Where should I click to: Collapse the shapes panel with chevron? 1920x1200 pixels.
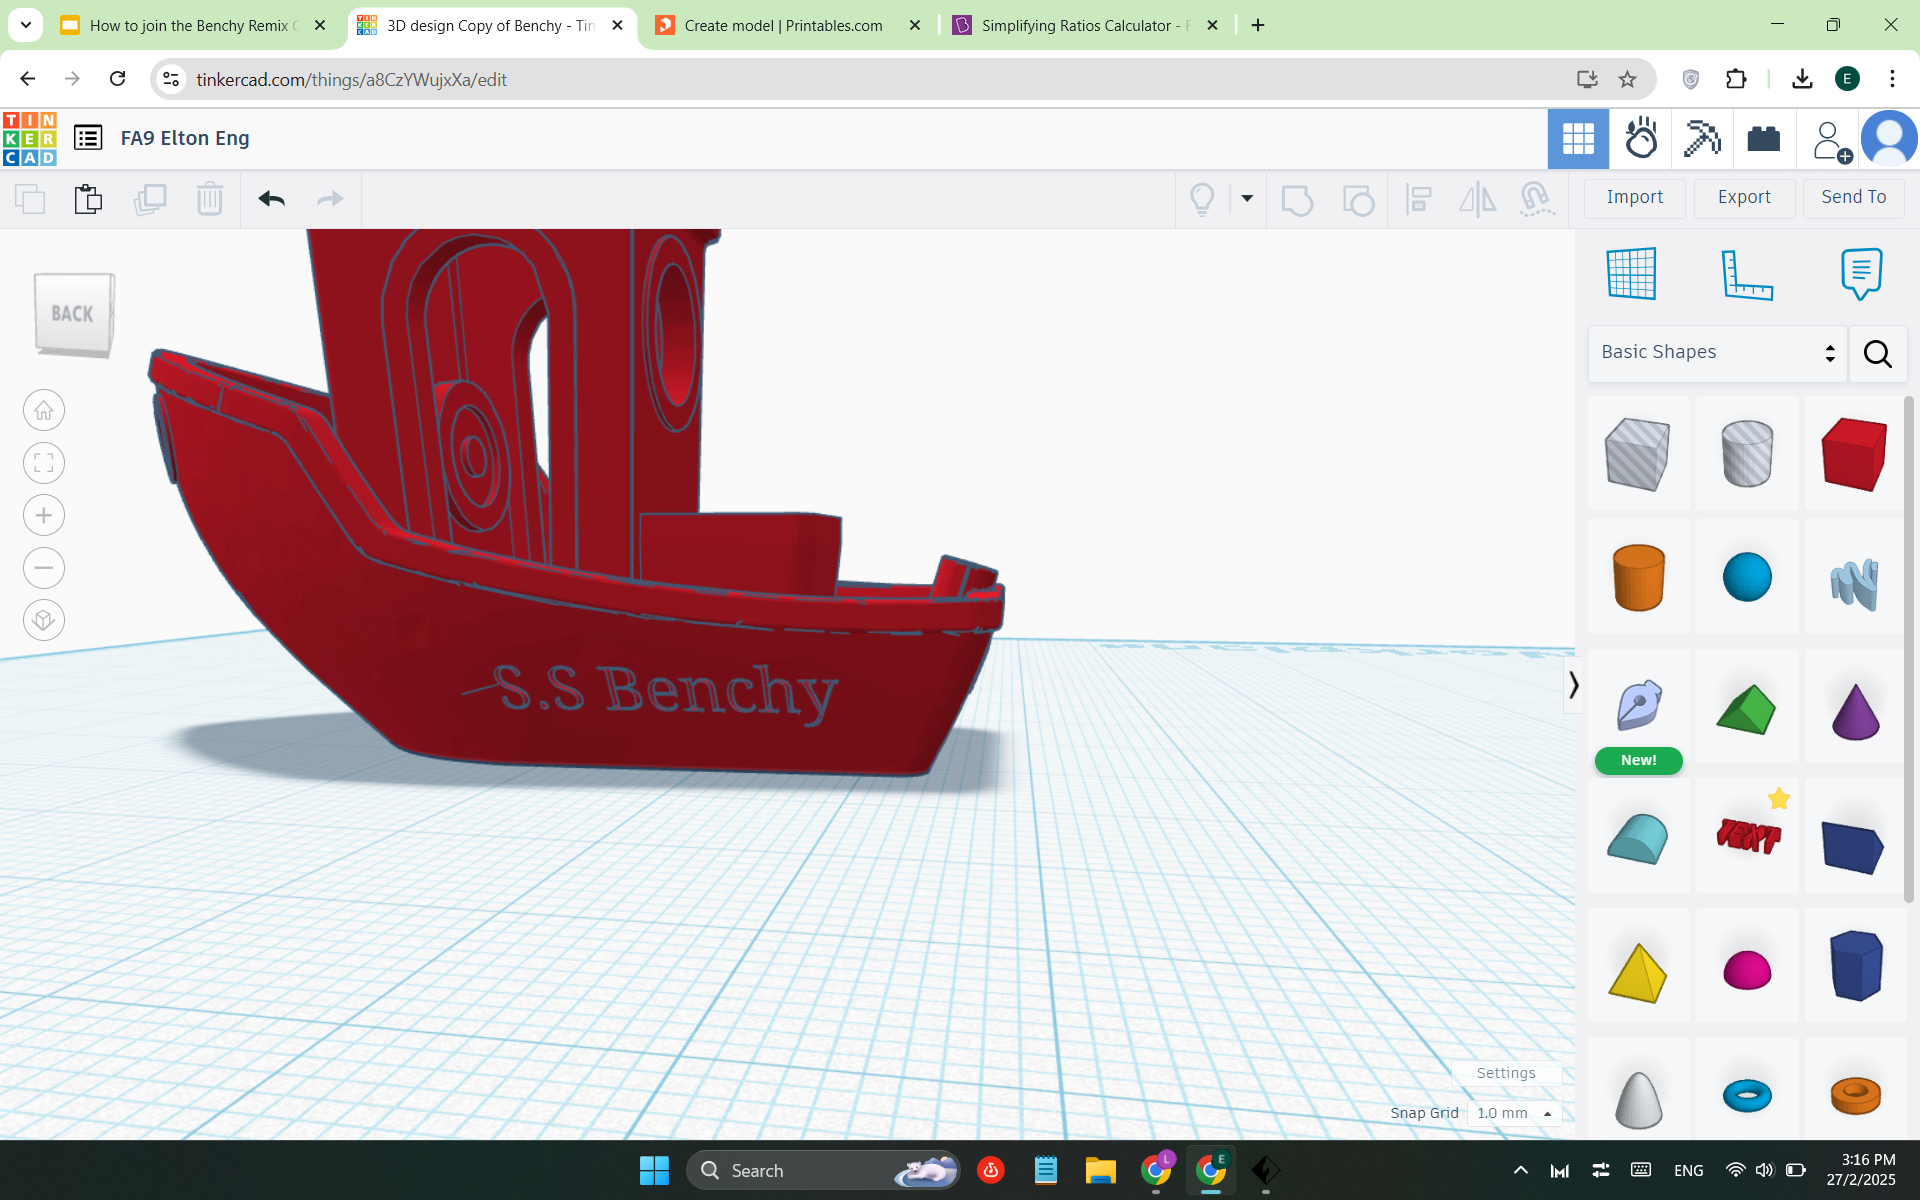click(1573, 685)
